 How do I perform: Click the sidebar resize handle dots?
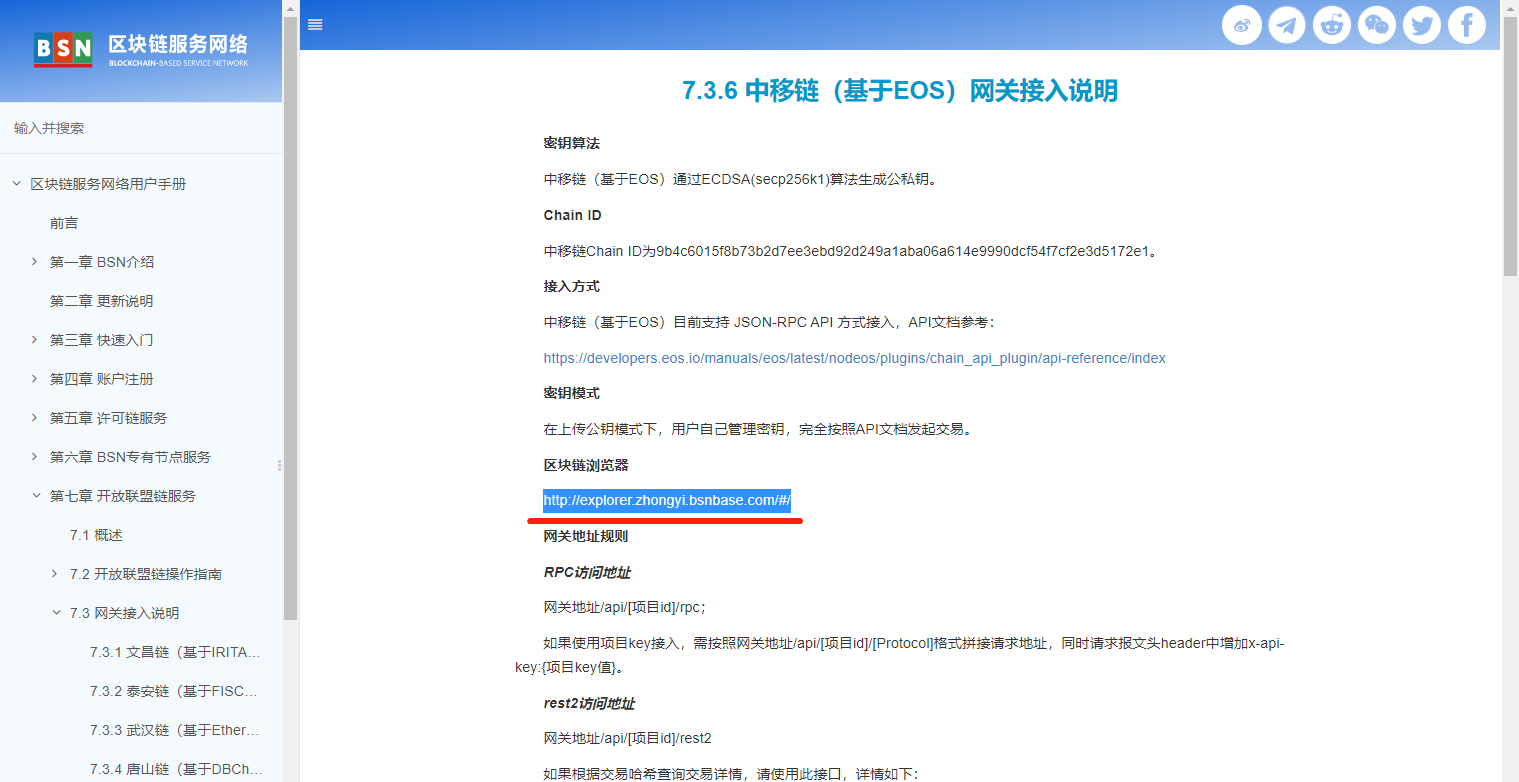click(280, 465)
